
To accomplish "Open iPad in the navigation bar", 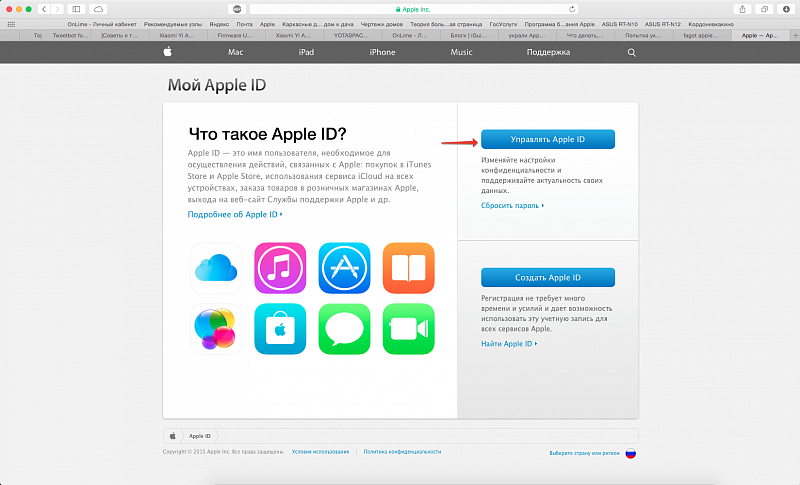I will pyautogui.click(x=306, y=52).
